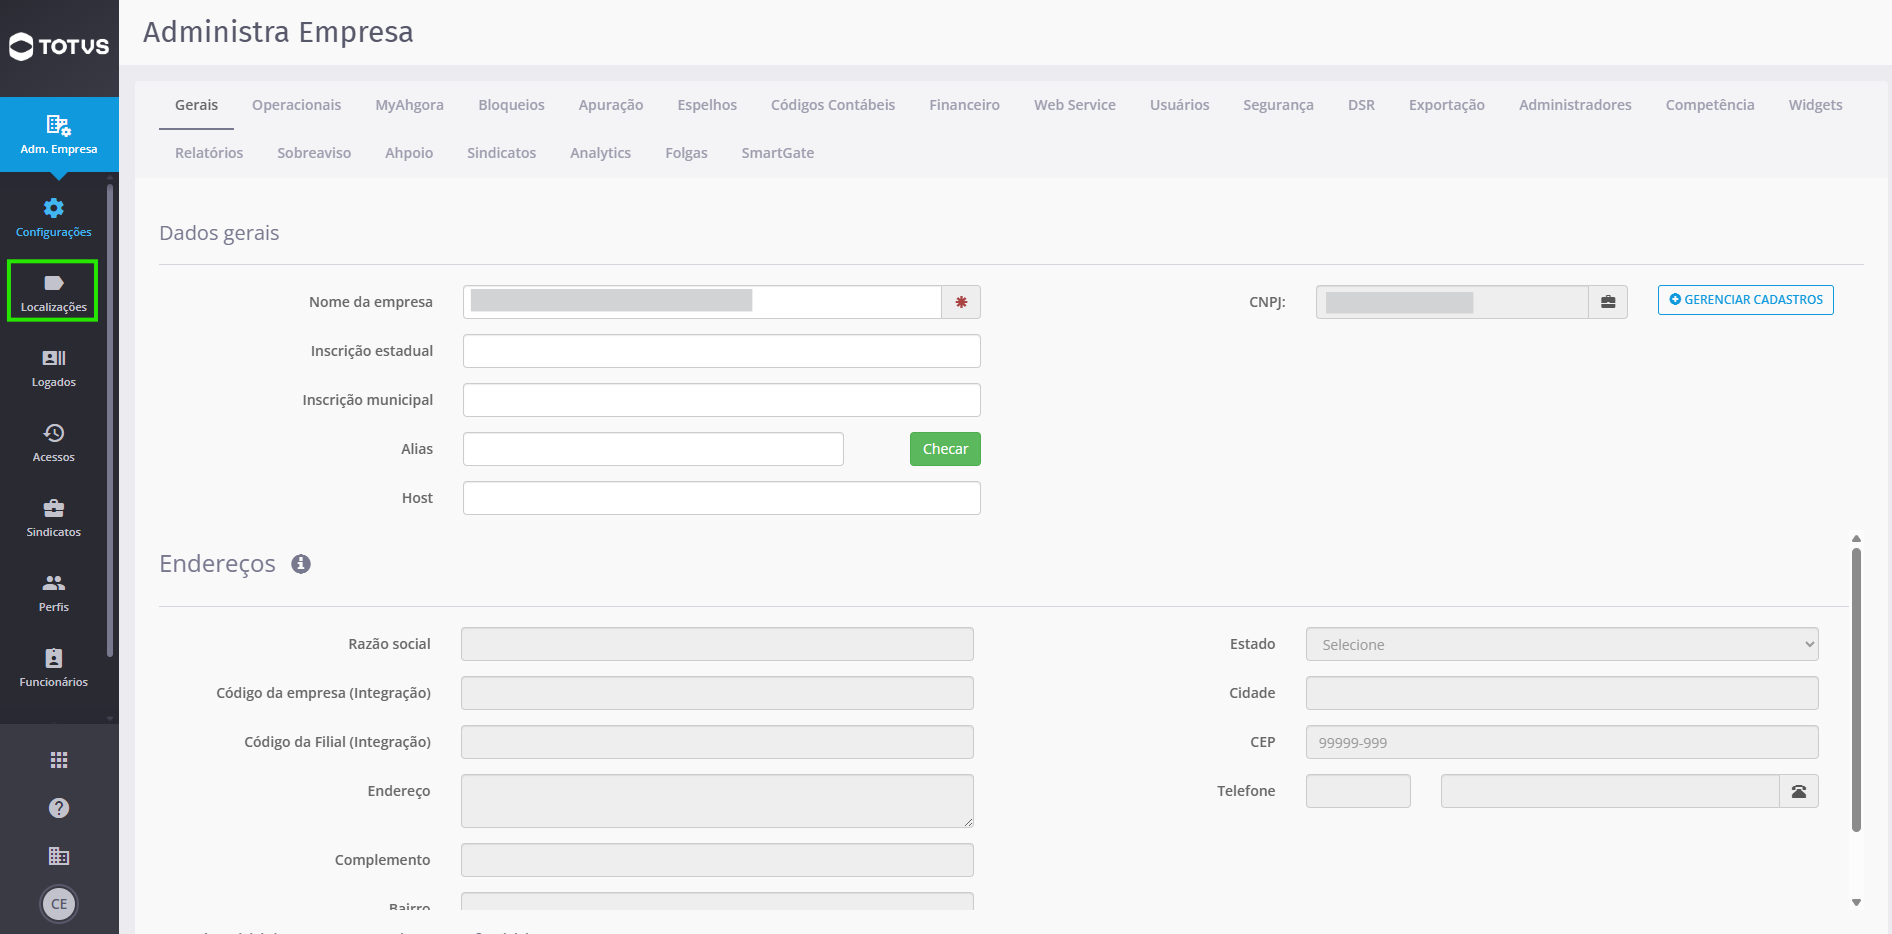Click the company building icon in sidebar

(59, 856)
